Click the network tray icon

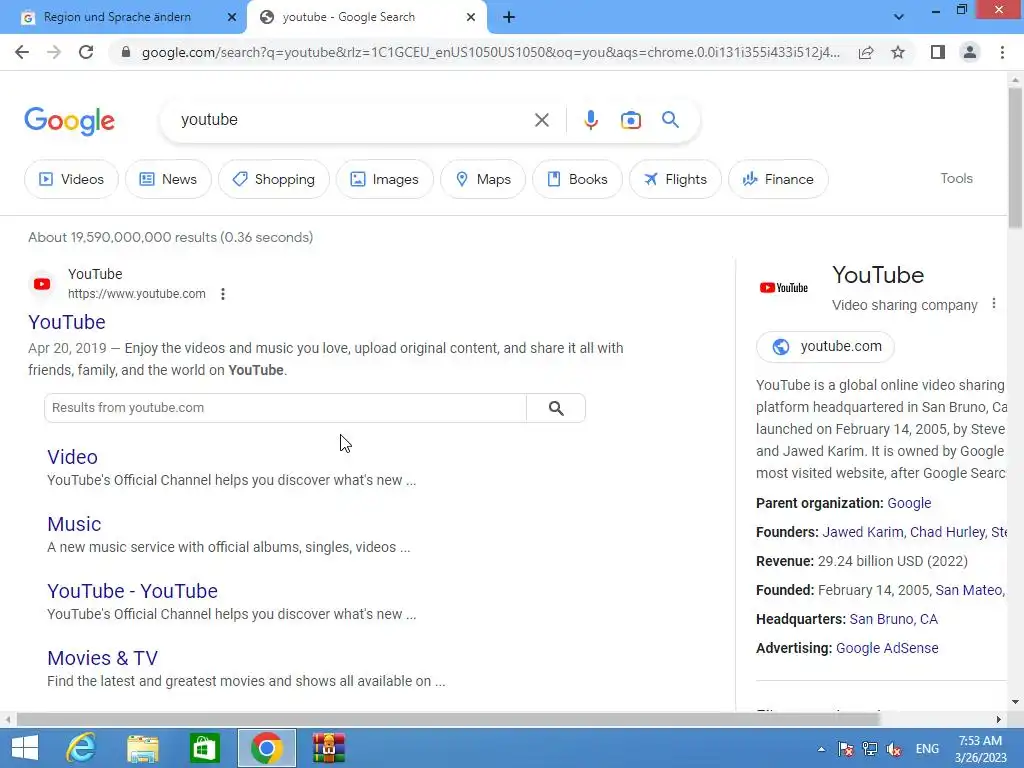869,749
